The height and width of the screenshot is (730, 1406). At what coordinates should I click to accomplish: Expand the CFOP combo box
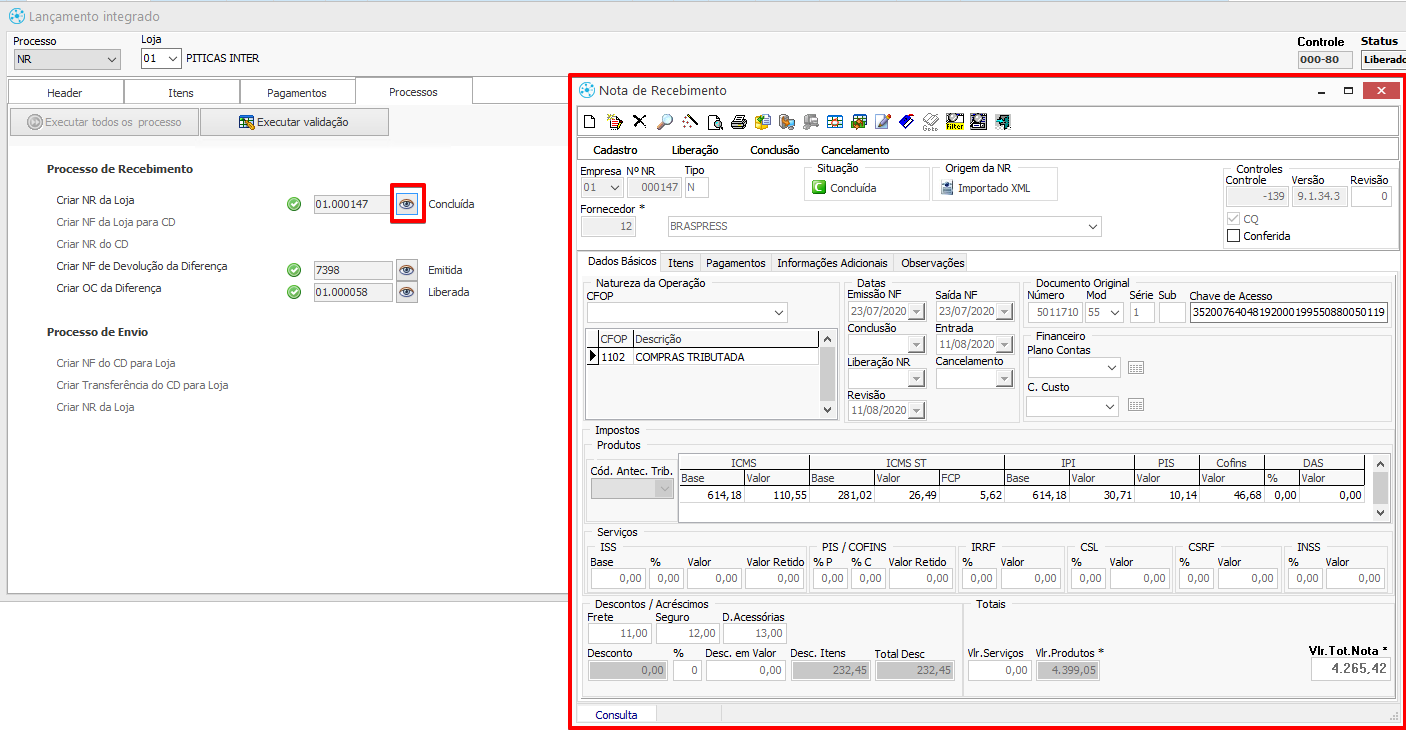779,313
